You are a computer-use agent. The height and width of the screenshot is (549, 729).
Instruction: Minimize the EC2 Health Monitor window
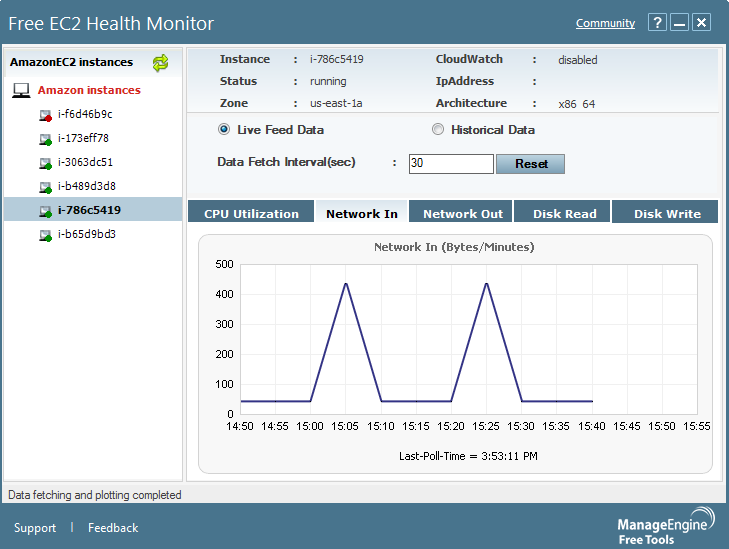[x=679, y=22]
